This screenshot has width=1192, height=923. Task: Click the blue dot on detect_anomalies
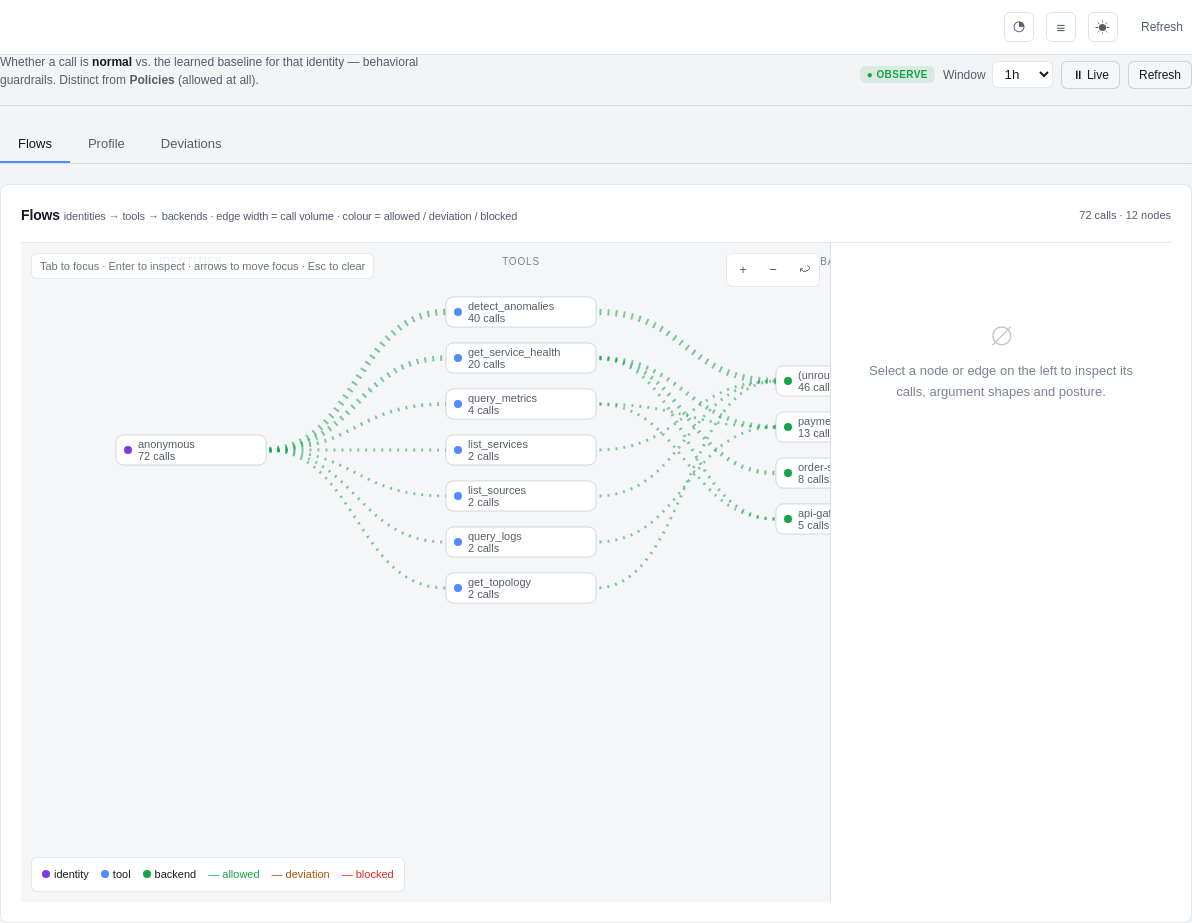click(x=458, y=312)
